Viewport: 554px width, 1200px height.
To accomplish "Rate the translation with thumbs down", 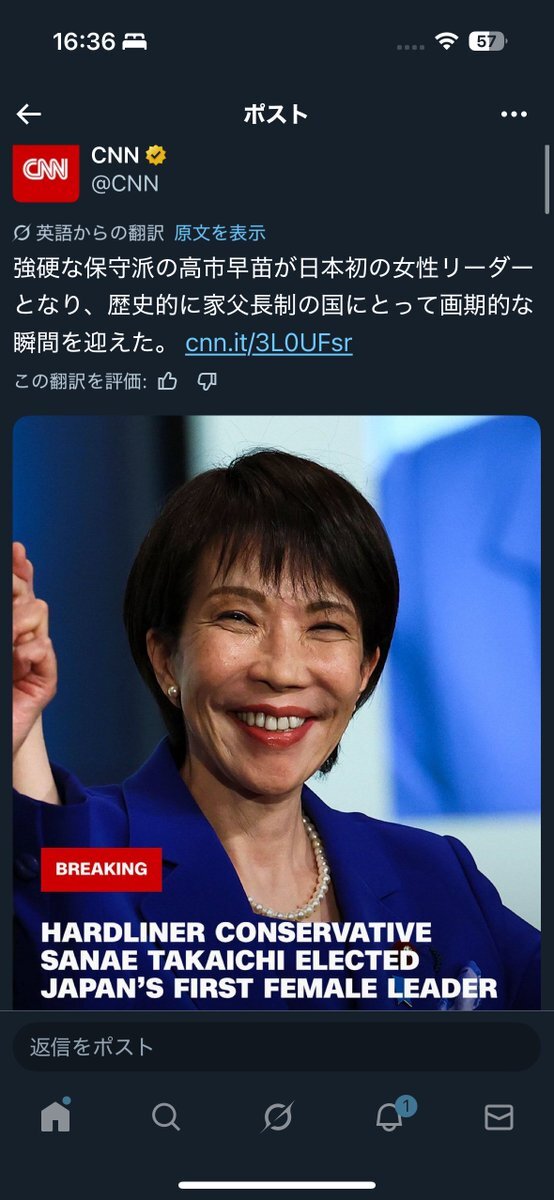I will (x=207, y=381).
